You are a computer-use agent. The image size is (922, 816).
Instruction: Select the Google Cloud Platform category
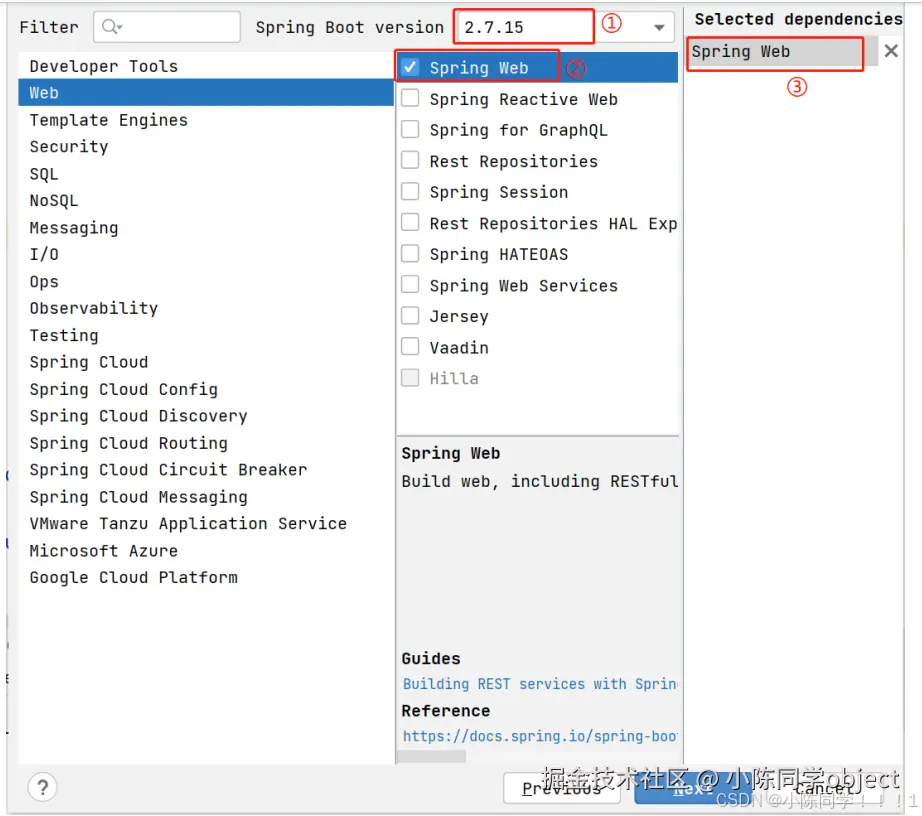coord(206,577)
